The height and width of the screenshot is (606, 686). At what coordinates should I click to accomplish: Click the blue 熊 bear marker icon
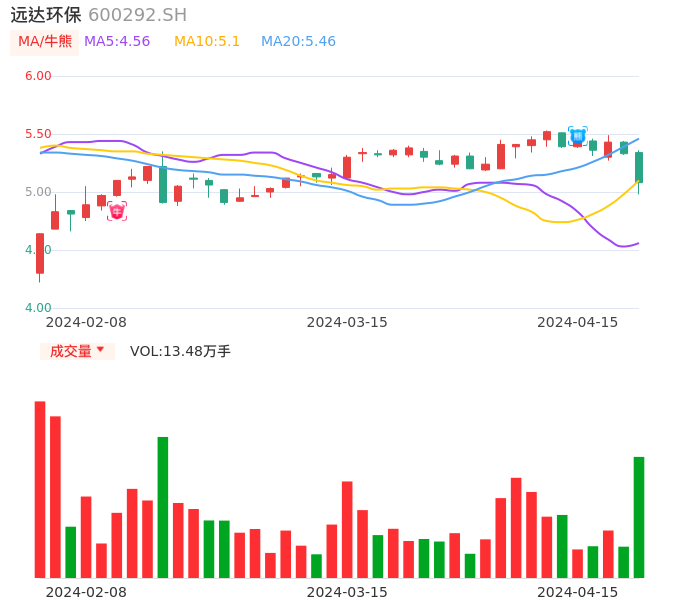click(578, 136)
